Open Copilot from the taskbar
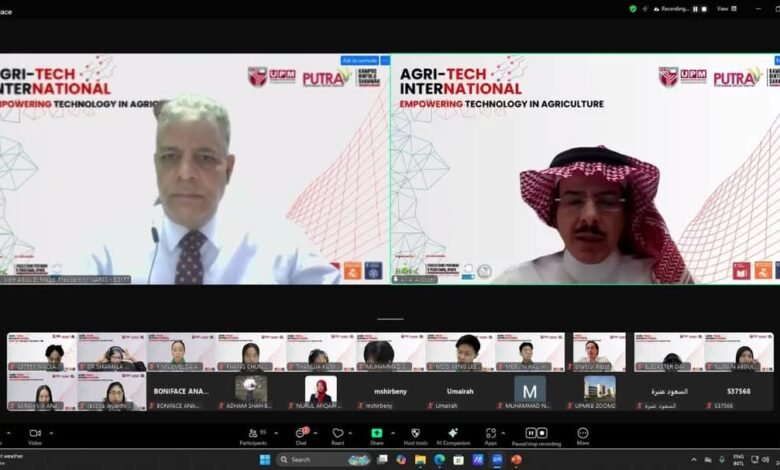This screenshot has height=470, width=780. [401, 460]
